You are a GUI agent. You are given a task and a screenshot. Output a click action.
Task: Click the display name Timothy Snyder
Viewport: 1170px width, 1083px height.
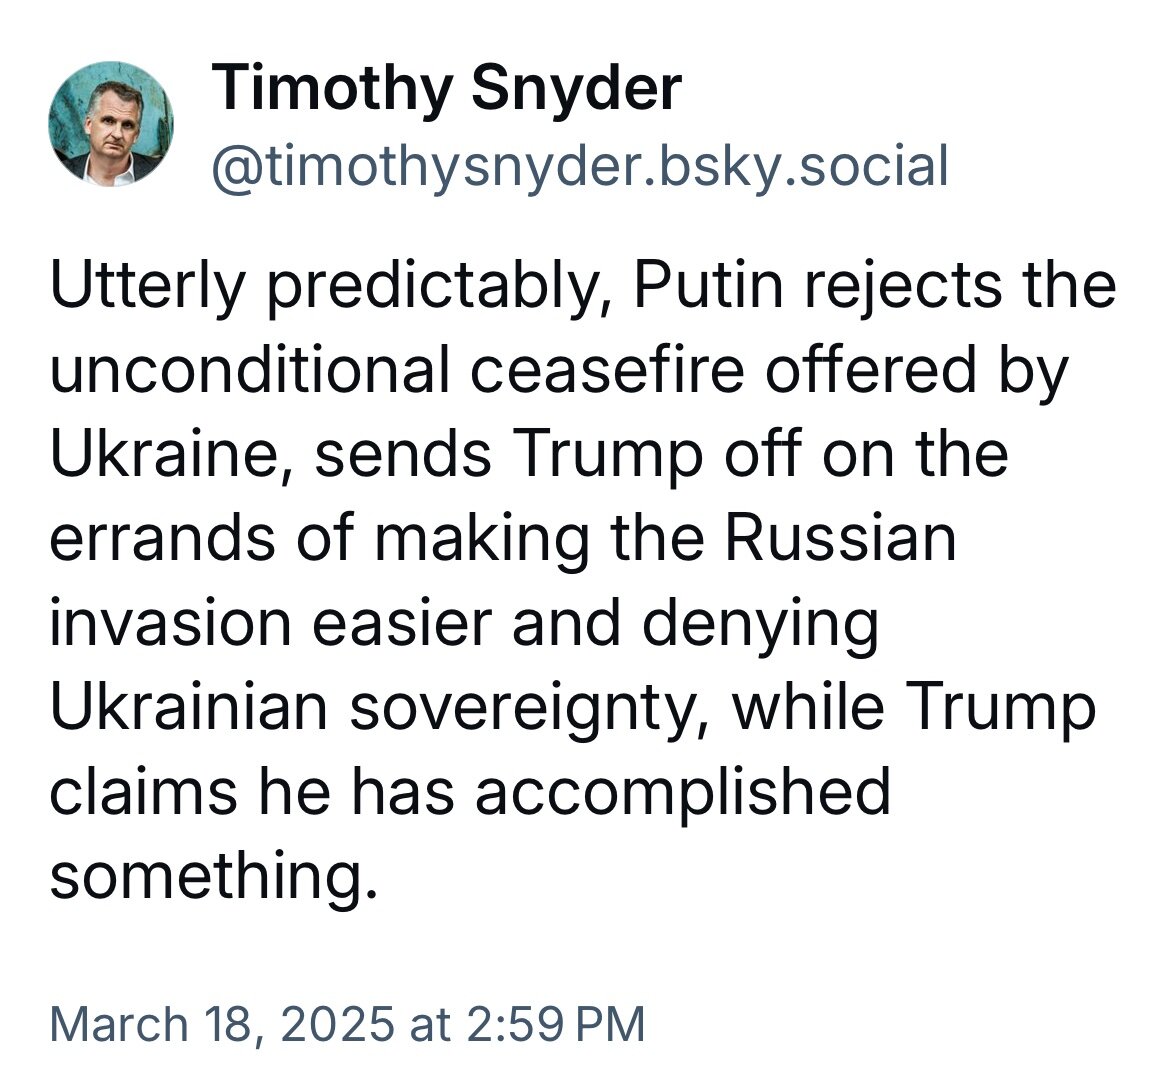click(x=446, y=89)
